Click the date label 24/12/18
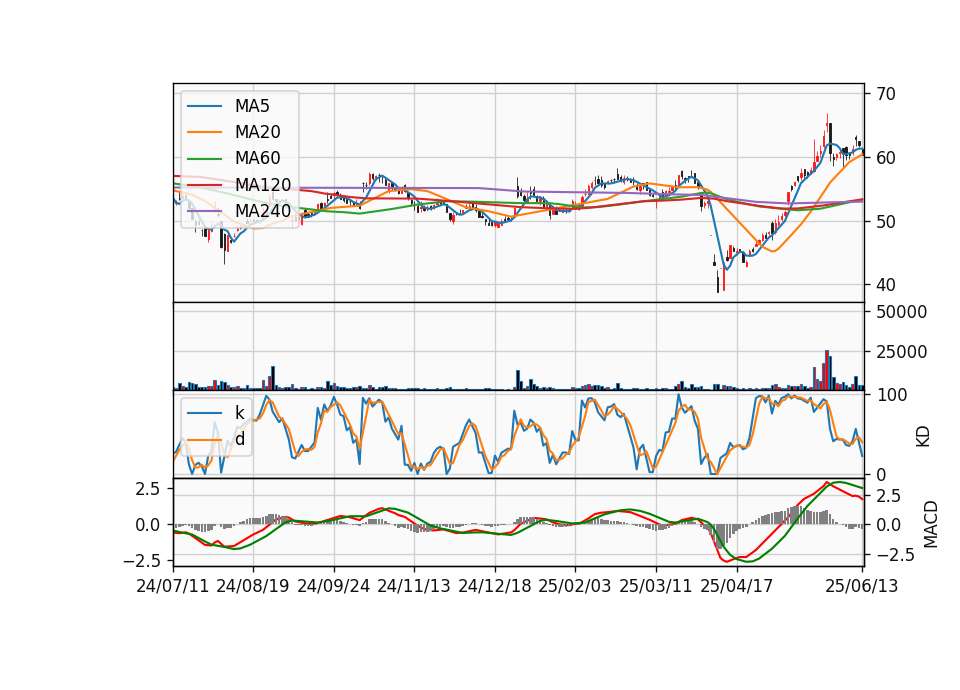The image size is (960, 690). pyautogui.click(x=495, y=586)
